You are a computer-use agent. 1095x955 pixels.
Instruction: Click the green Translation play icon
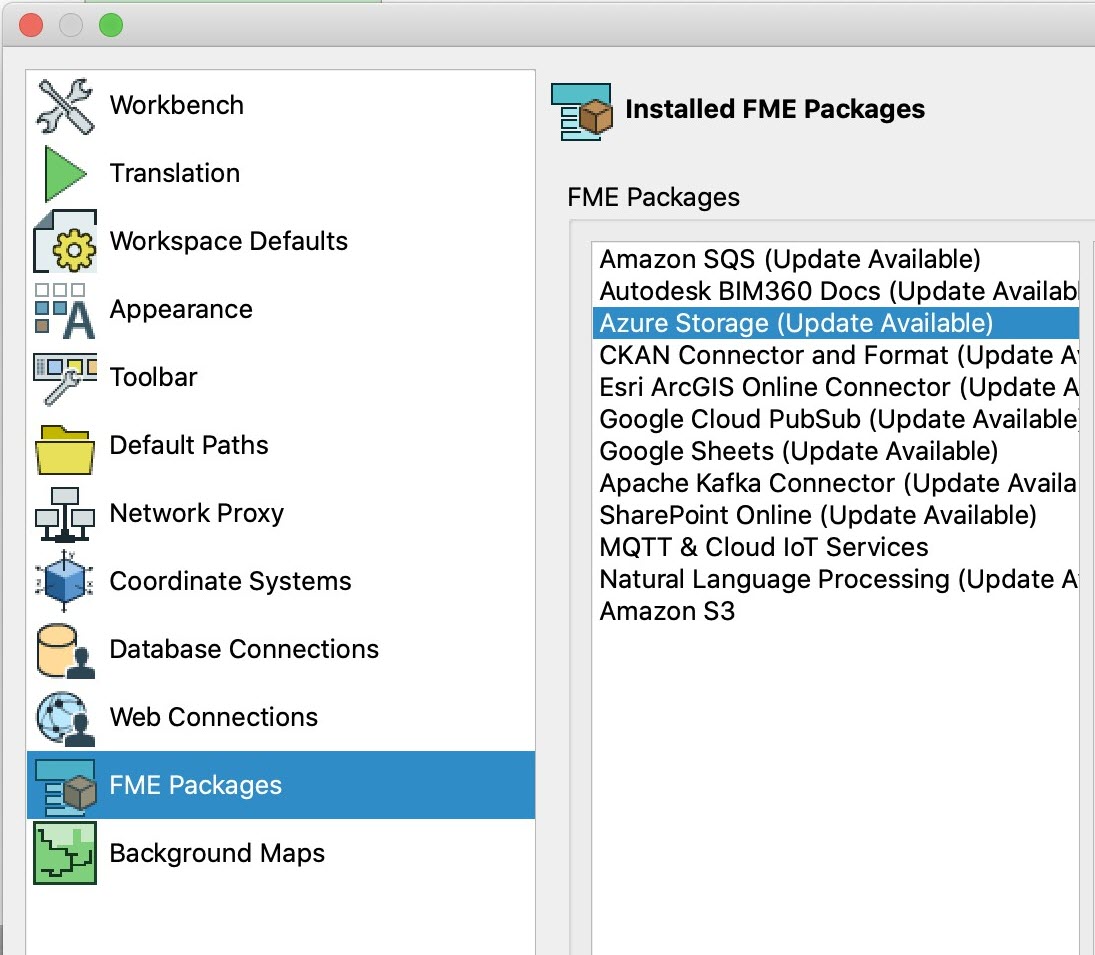coord(65,174)
